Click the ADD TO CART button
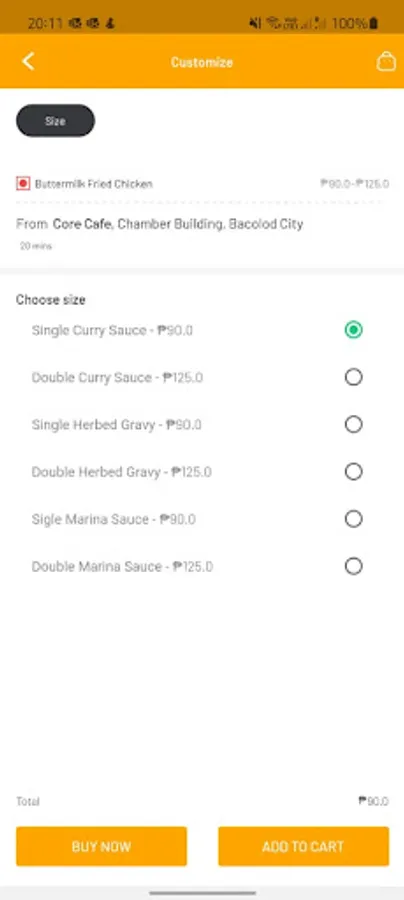404x900 pixels. click(x=304, y=846)
